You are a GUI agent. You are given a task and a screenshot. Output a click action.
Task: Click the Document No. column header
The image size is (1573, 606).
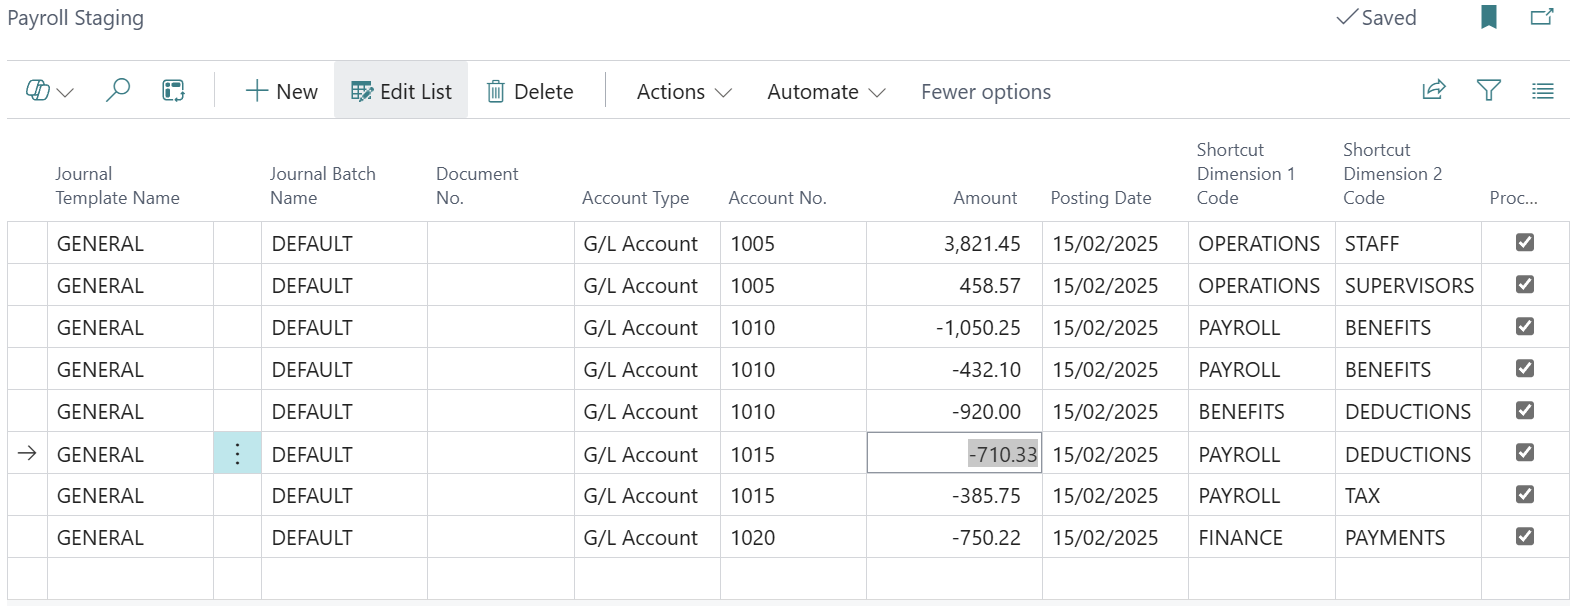point(477,185)
